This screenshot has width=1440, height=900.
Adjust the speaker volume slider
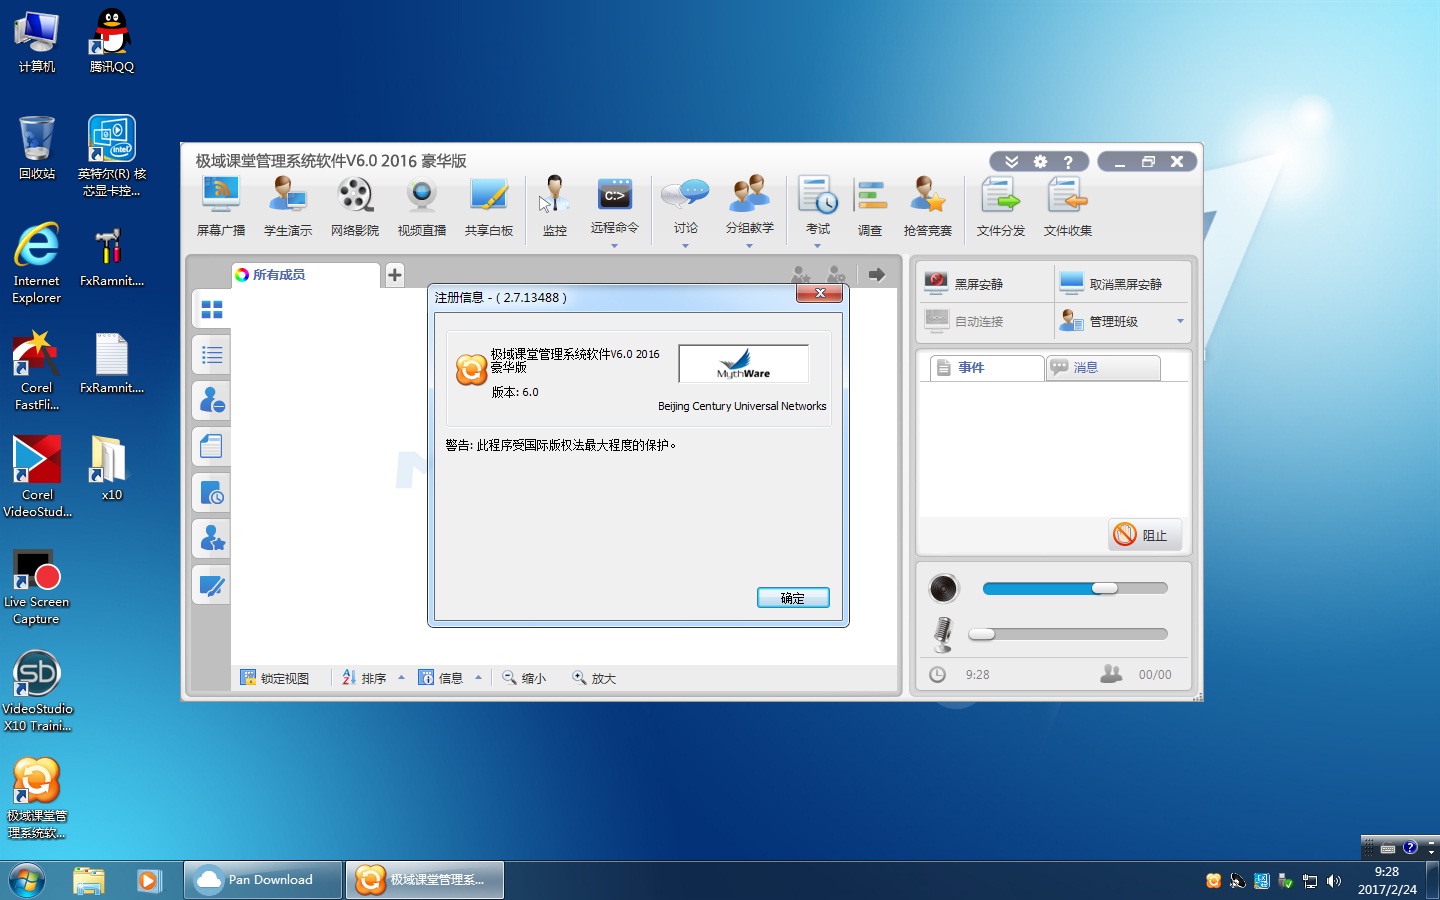click(1104, 588)
